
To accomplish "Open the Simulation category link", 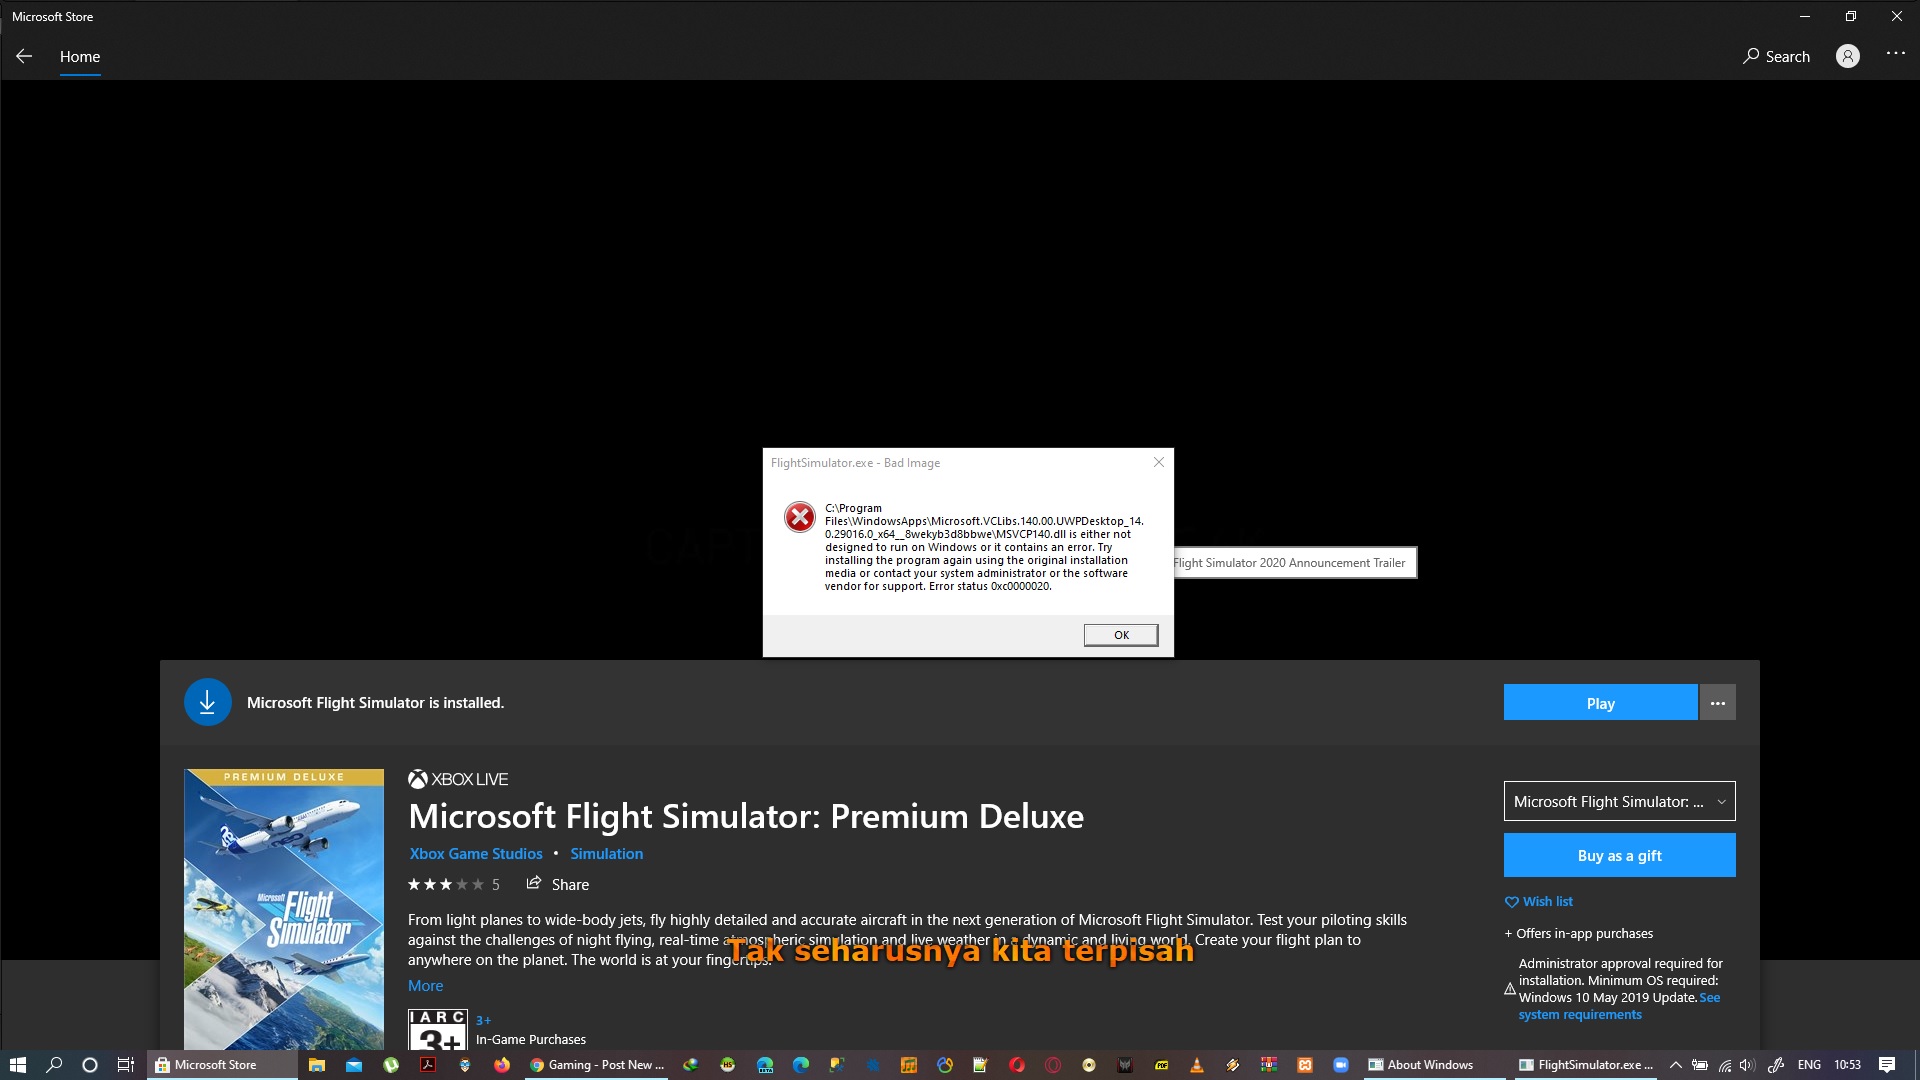I will pos(607,854).
